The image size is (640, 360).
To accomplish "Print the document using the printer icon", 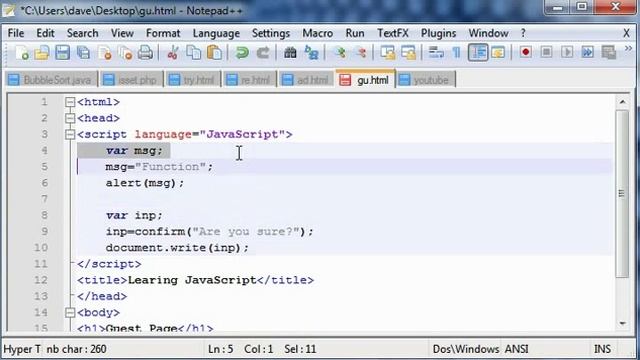I will click(x=145, y=53).
